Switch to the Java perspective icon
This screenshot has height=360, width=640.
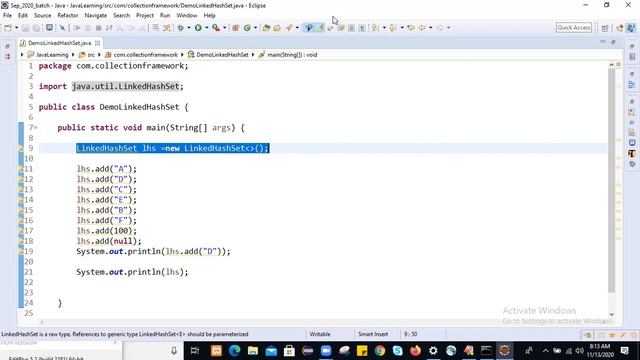coord(631,28)
